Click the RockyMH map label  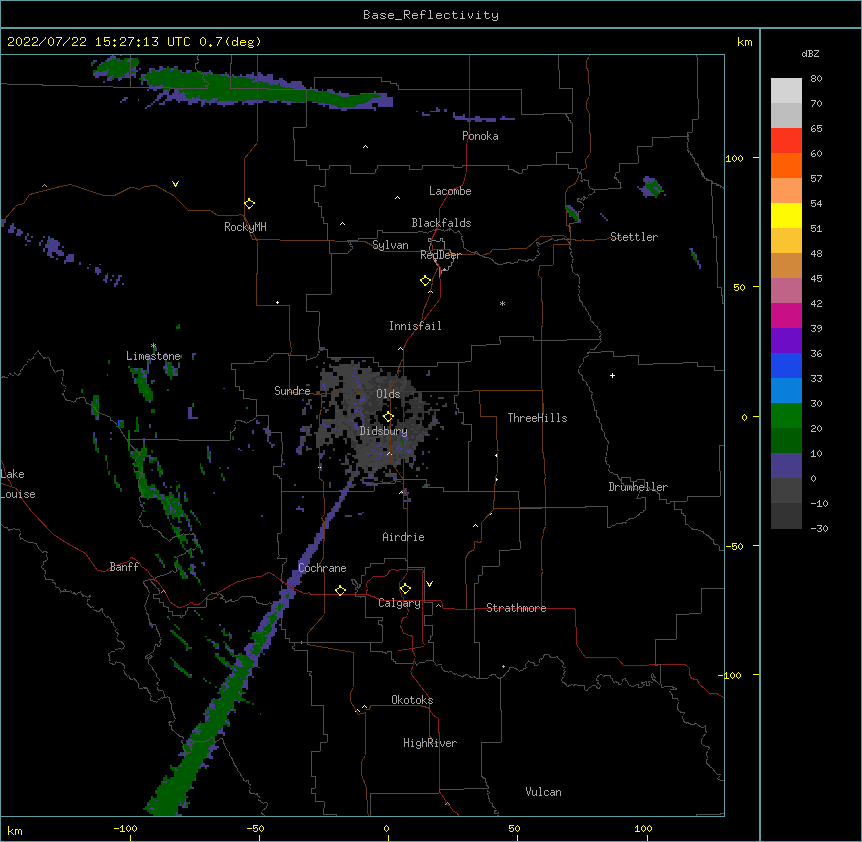(x=245, y=227)
